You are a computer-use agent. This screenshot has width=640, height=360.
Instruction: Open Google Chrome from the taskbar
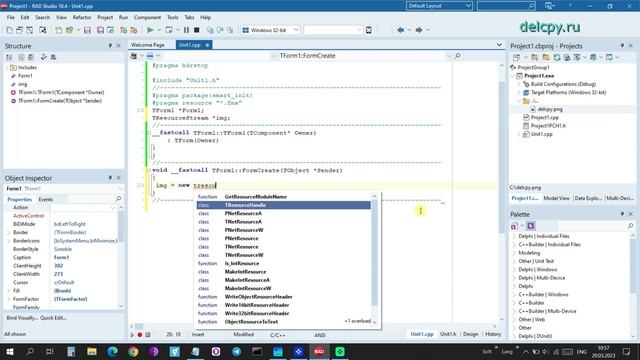pos(133,351)
